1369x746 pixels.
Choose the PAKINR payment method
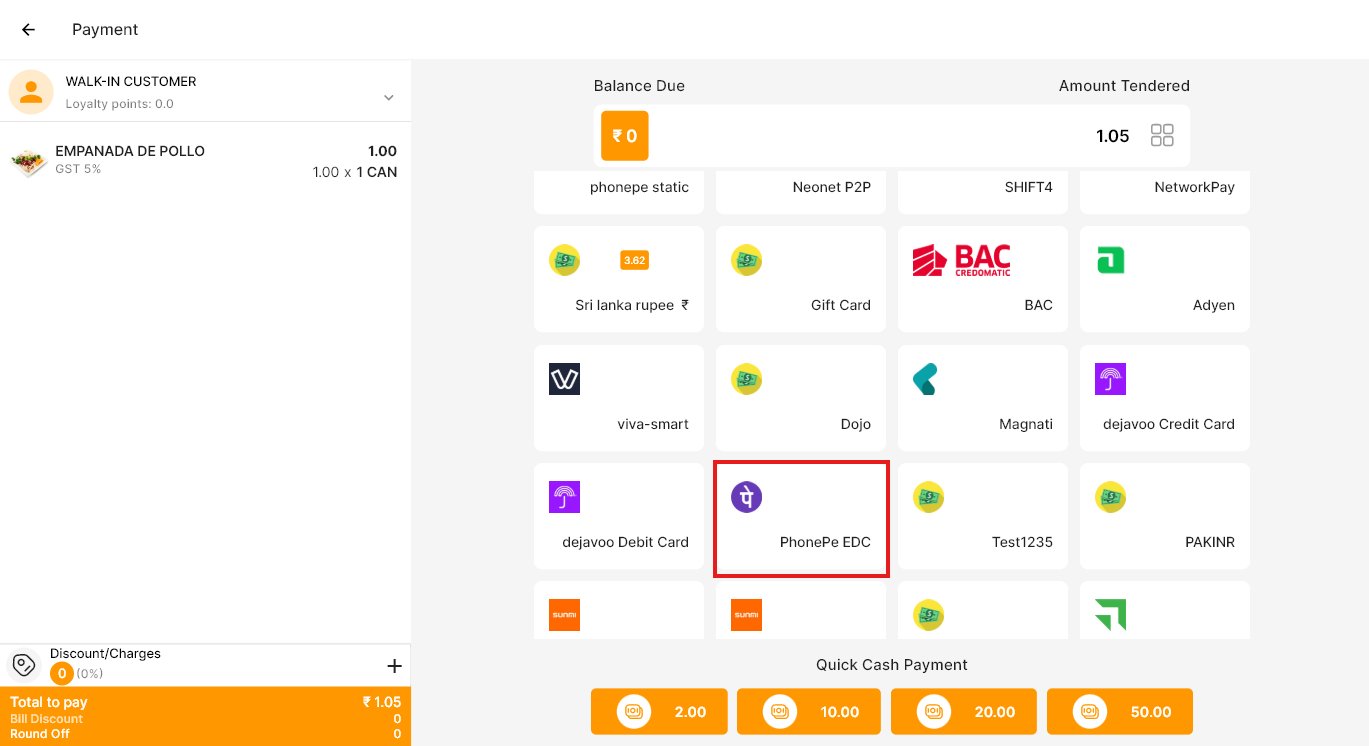point(1165,516)
